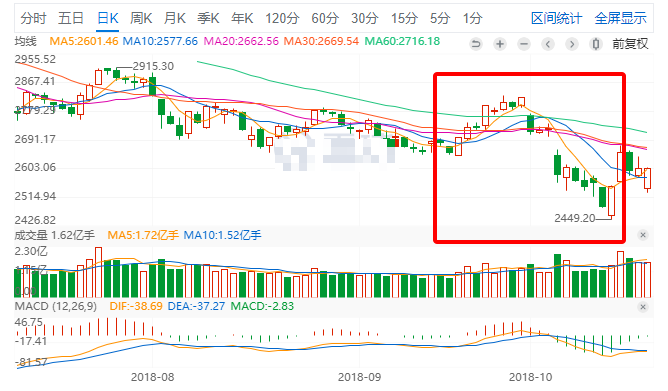Open 区间统计 range statistics link
This screenshot has width=668, height=391.
556,18
